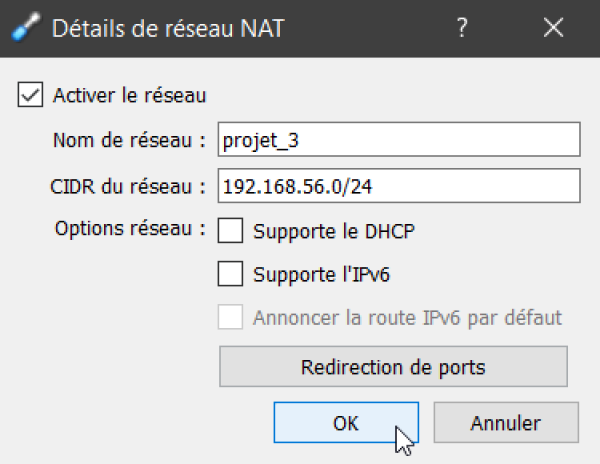600x464 pixels.
Task: Click the wrench icon in title bar
Action: (x=26, y=27)
